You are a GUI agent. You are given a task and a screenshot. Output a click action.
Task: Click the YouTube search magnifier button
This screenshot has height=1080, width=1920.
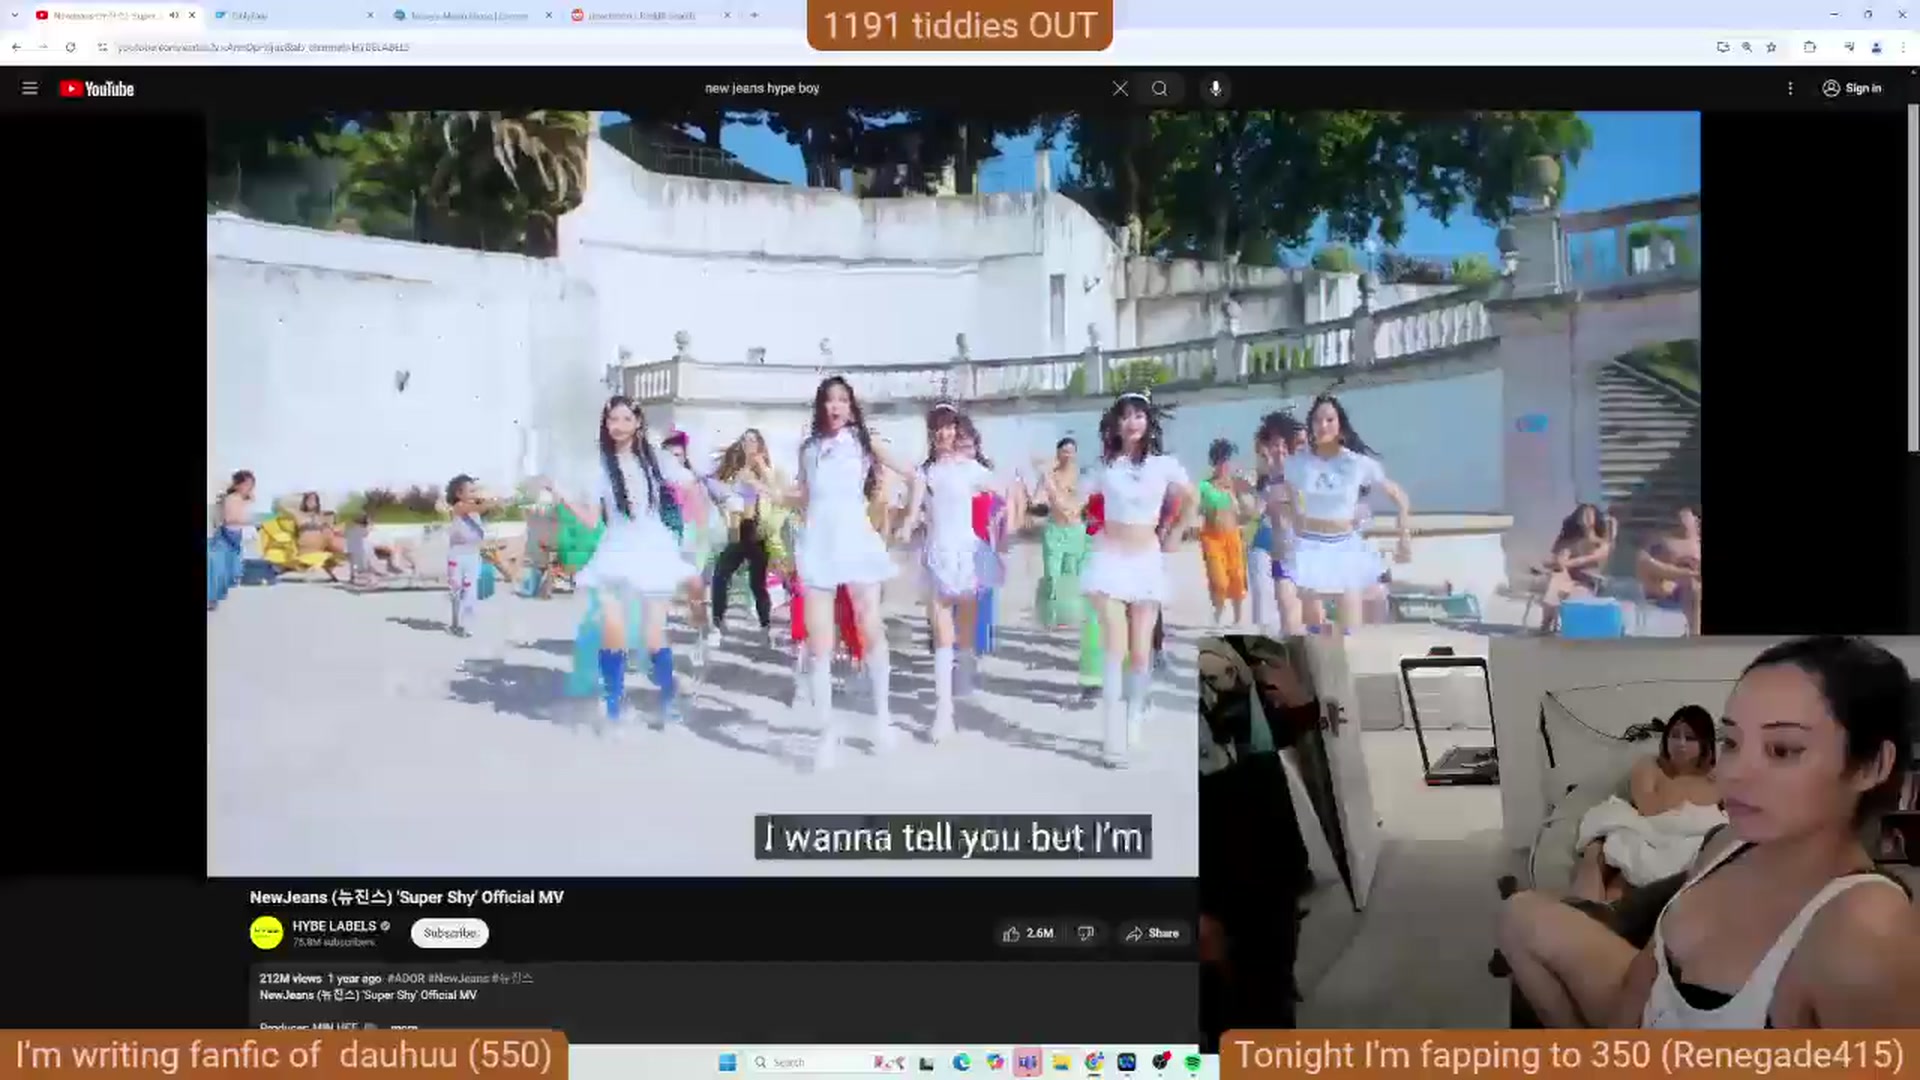coord(1159,88)
